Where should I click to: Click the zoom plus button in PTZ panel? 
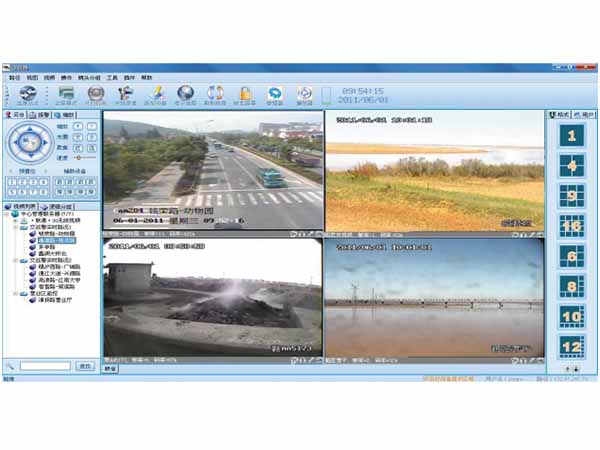(78, 126)
